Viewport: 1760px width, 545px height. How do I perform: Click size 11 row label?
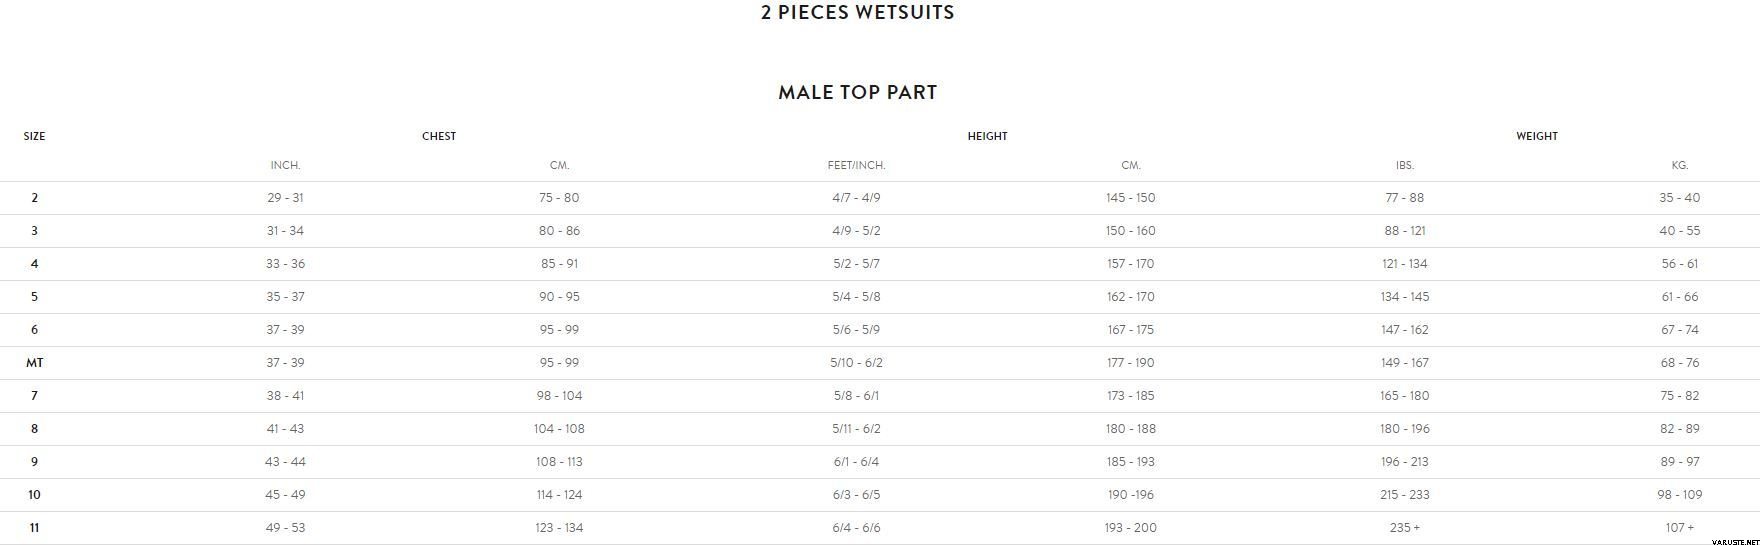[34, 528]
